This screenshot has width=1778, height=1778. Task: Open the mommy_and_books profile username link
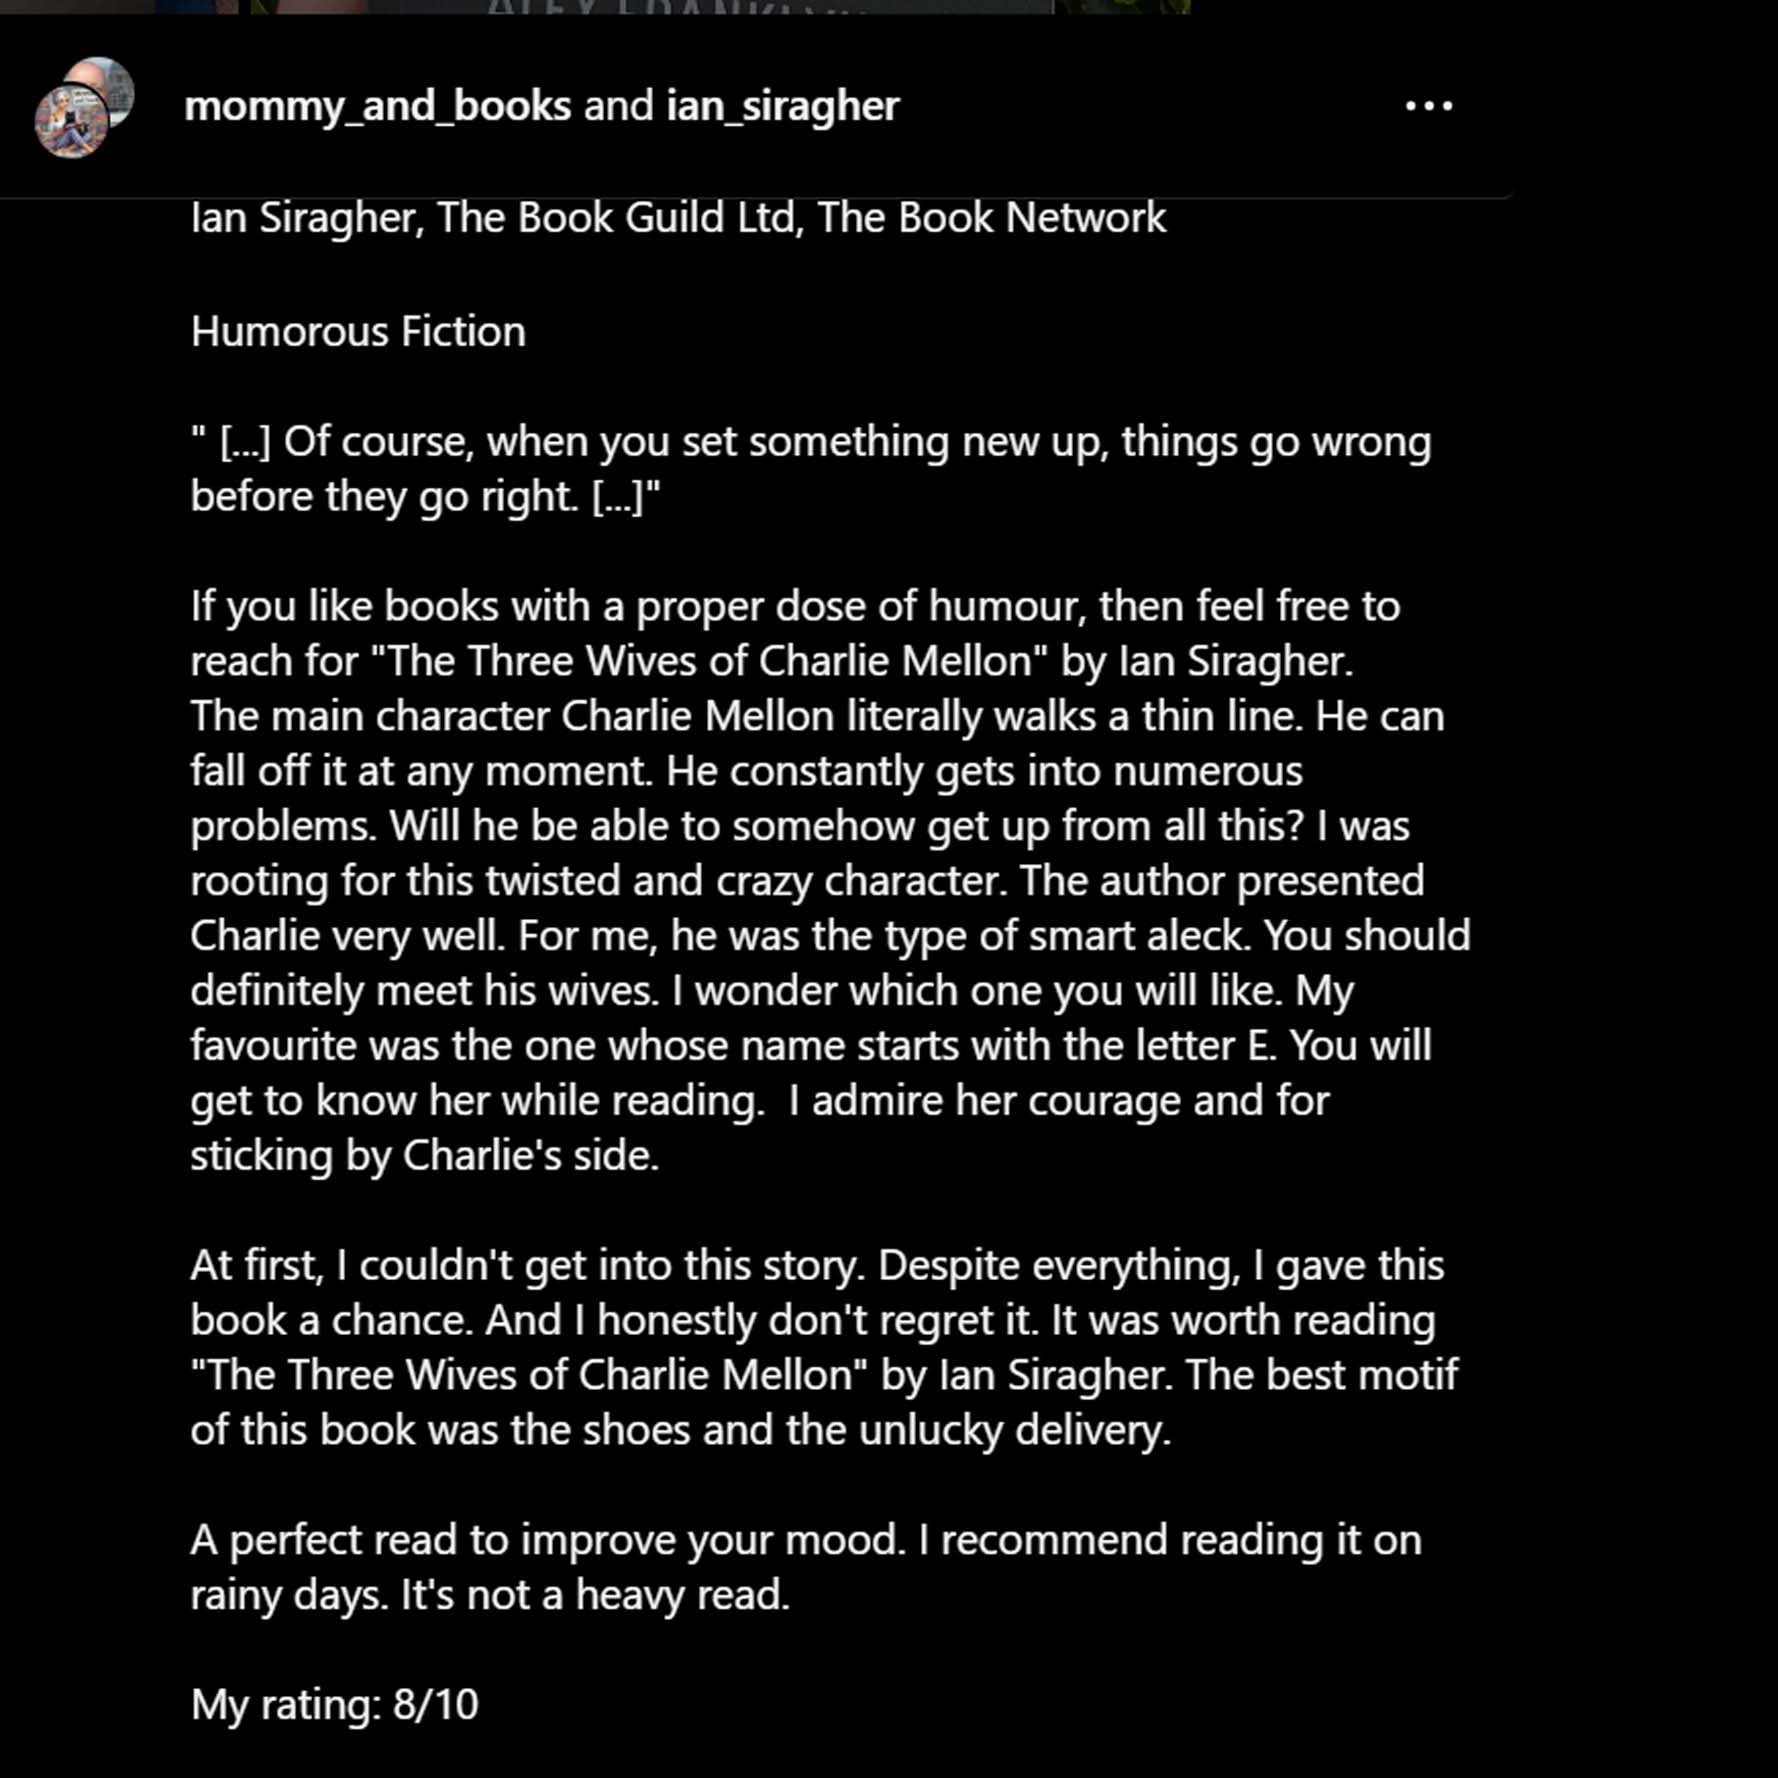coord(377,106)
